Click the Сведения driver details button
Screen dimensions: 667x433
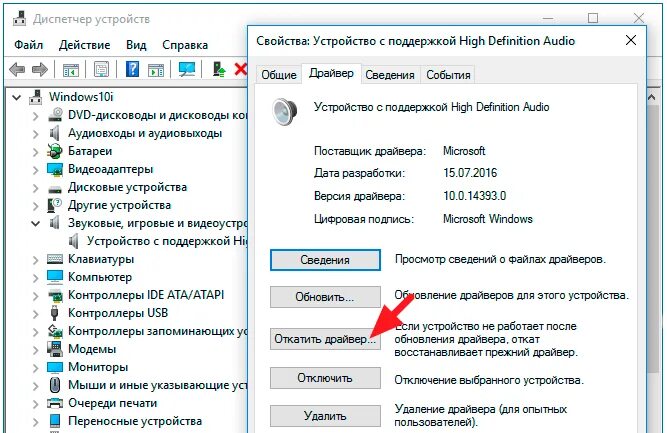325,259
